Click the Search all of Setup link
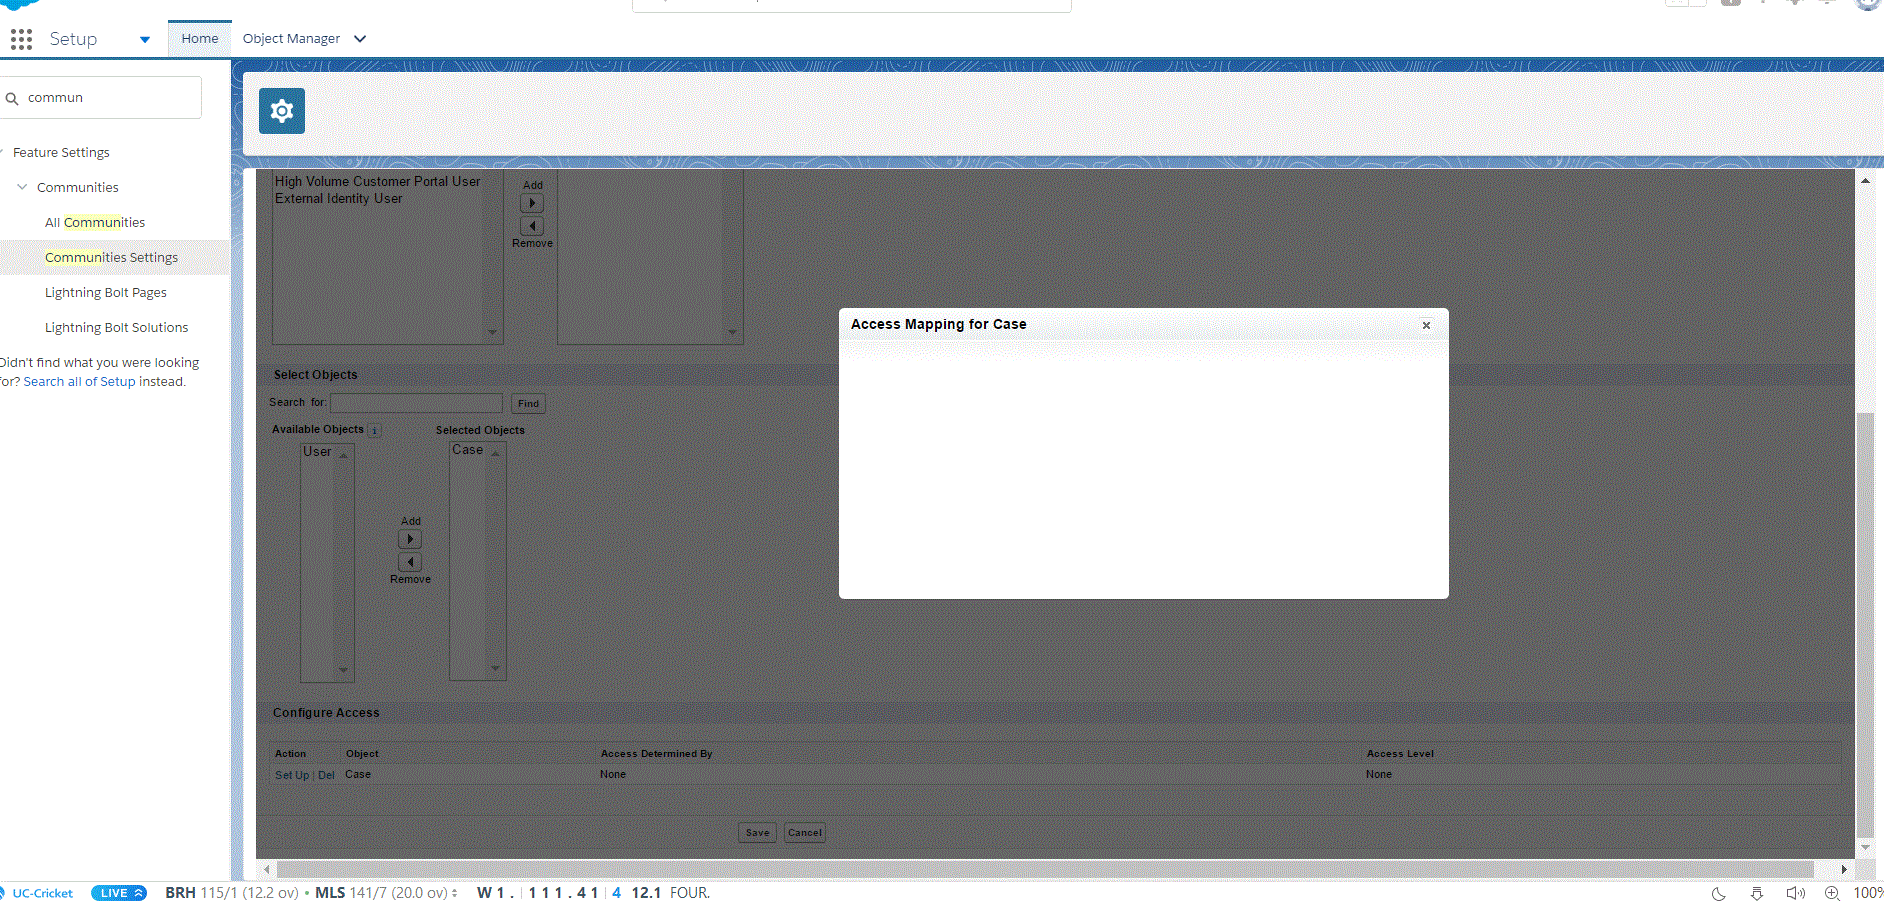 tap(79, 381)
